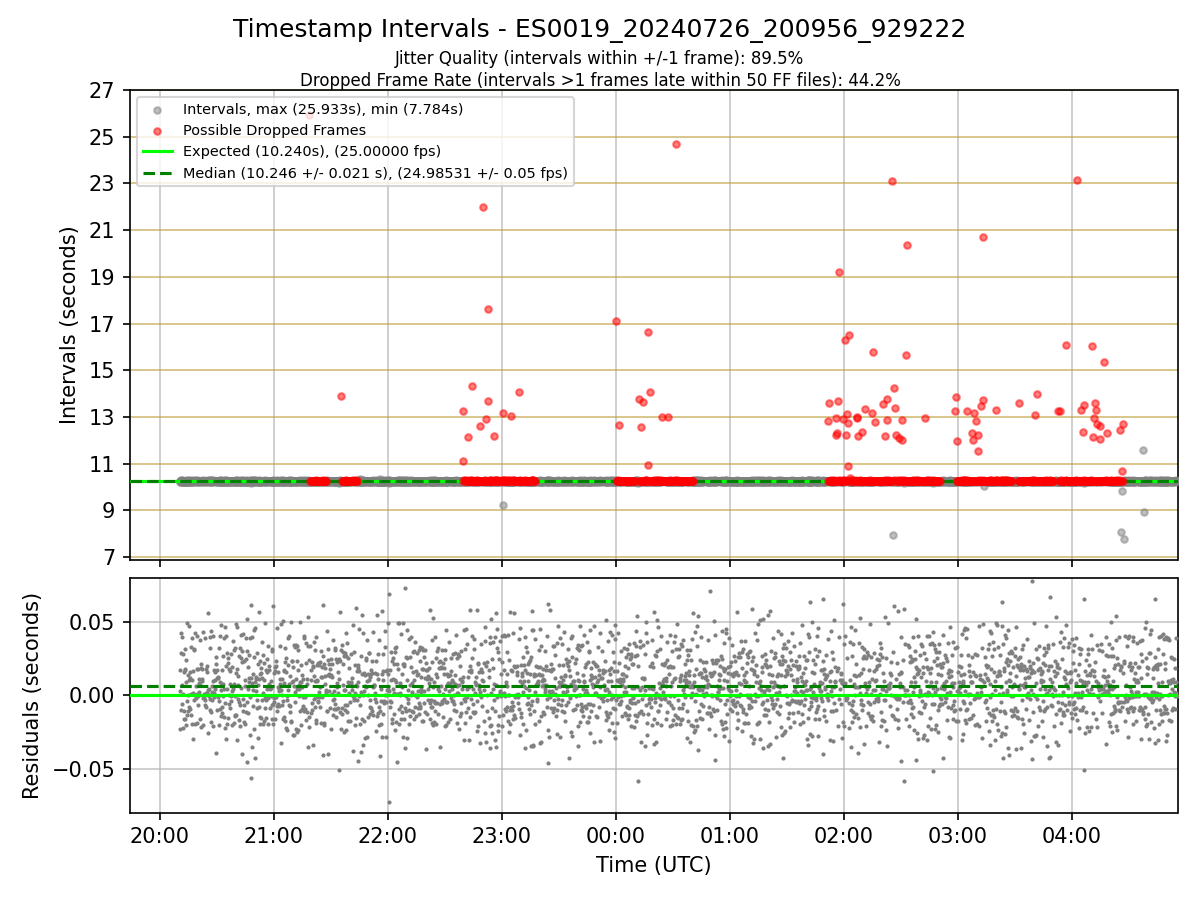Click the red marker in the legend
The image size is (1200, 900).
click(157, 131)
